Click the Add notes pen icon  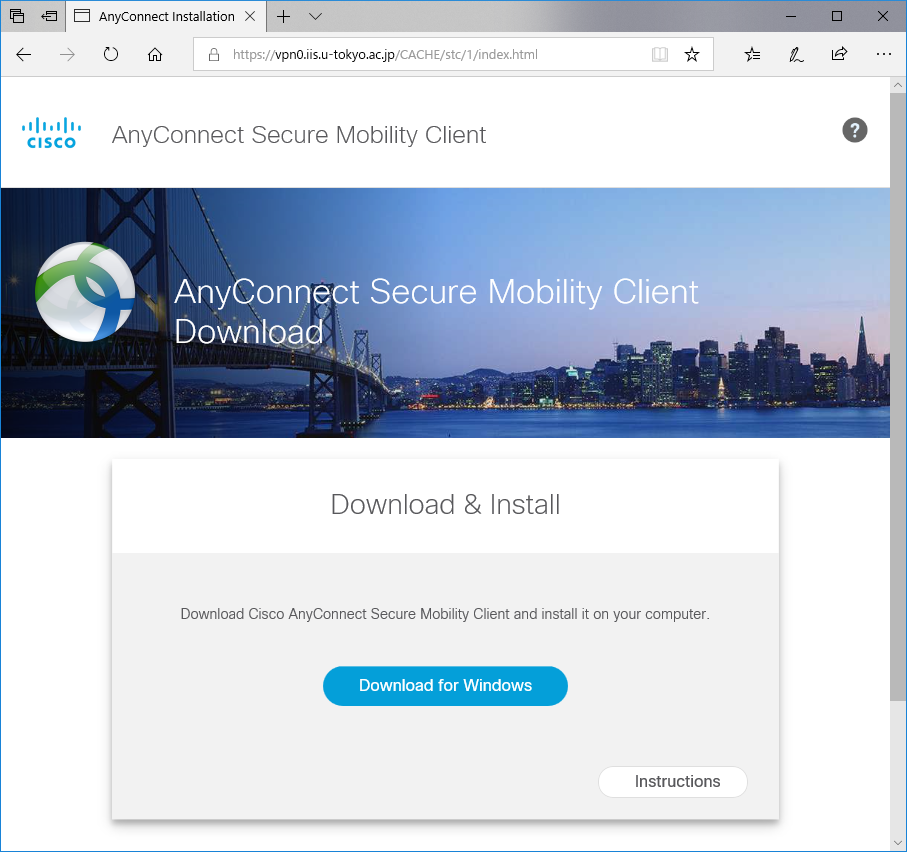pos(796,54)
